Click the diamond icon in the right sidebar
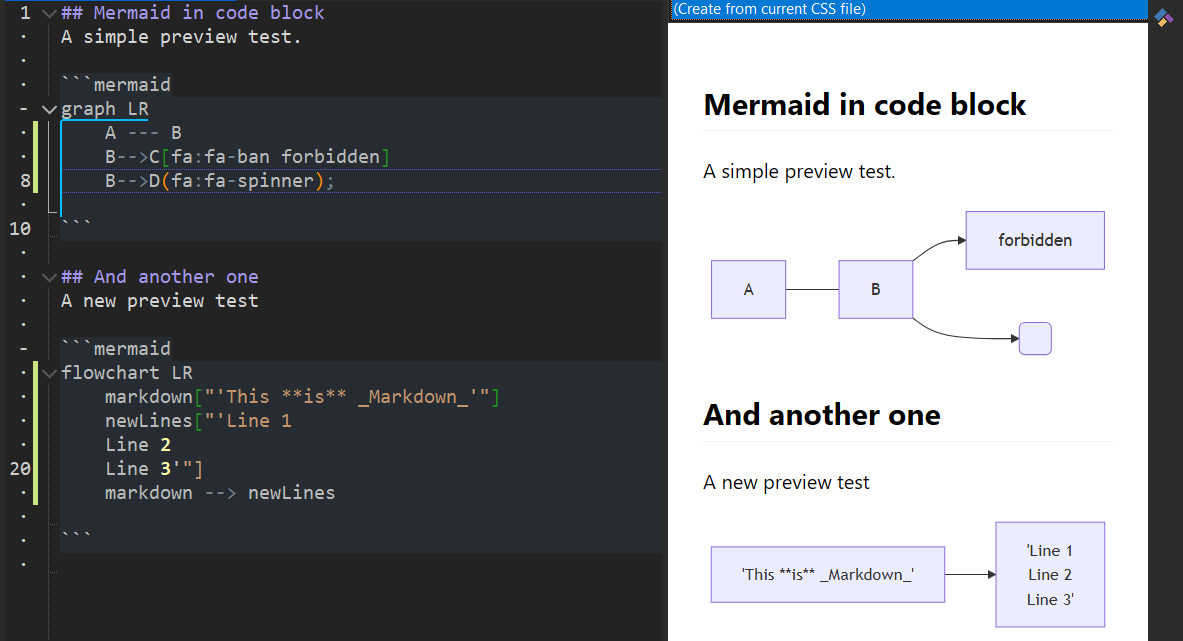This screenshot has height=641, width=1183. pos(1164,18)
